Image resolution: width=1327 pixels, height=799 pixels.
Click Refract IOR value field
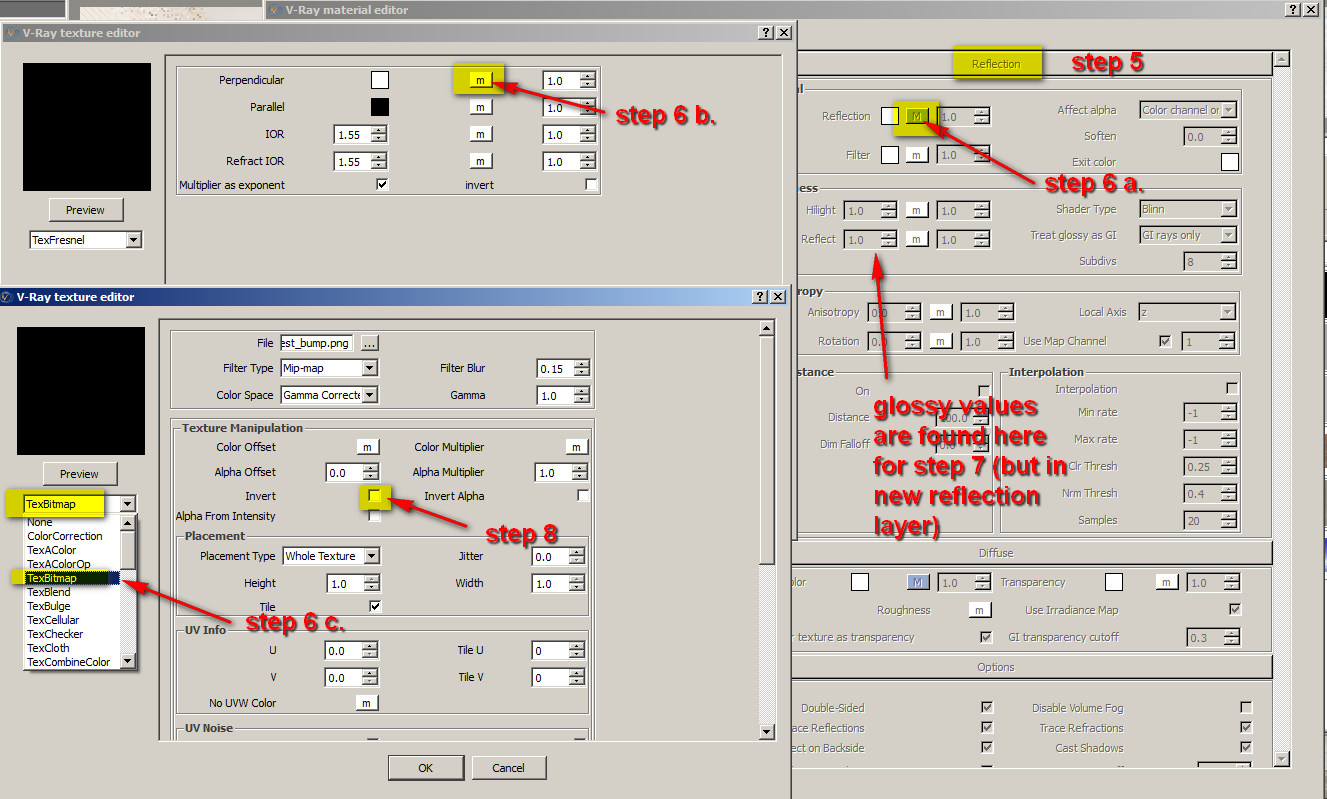coord(353,161)
